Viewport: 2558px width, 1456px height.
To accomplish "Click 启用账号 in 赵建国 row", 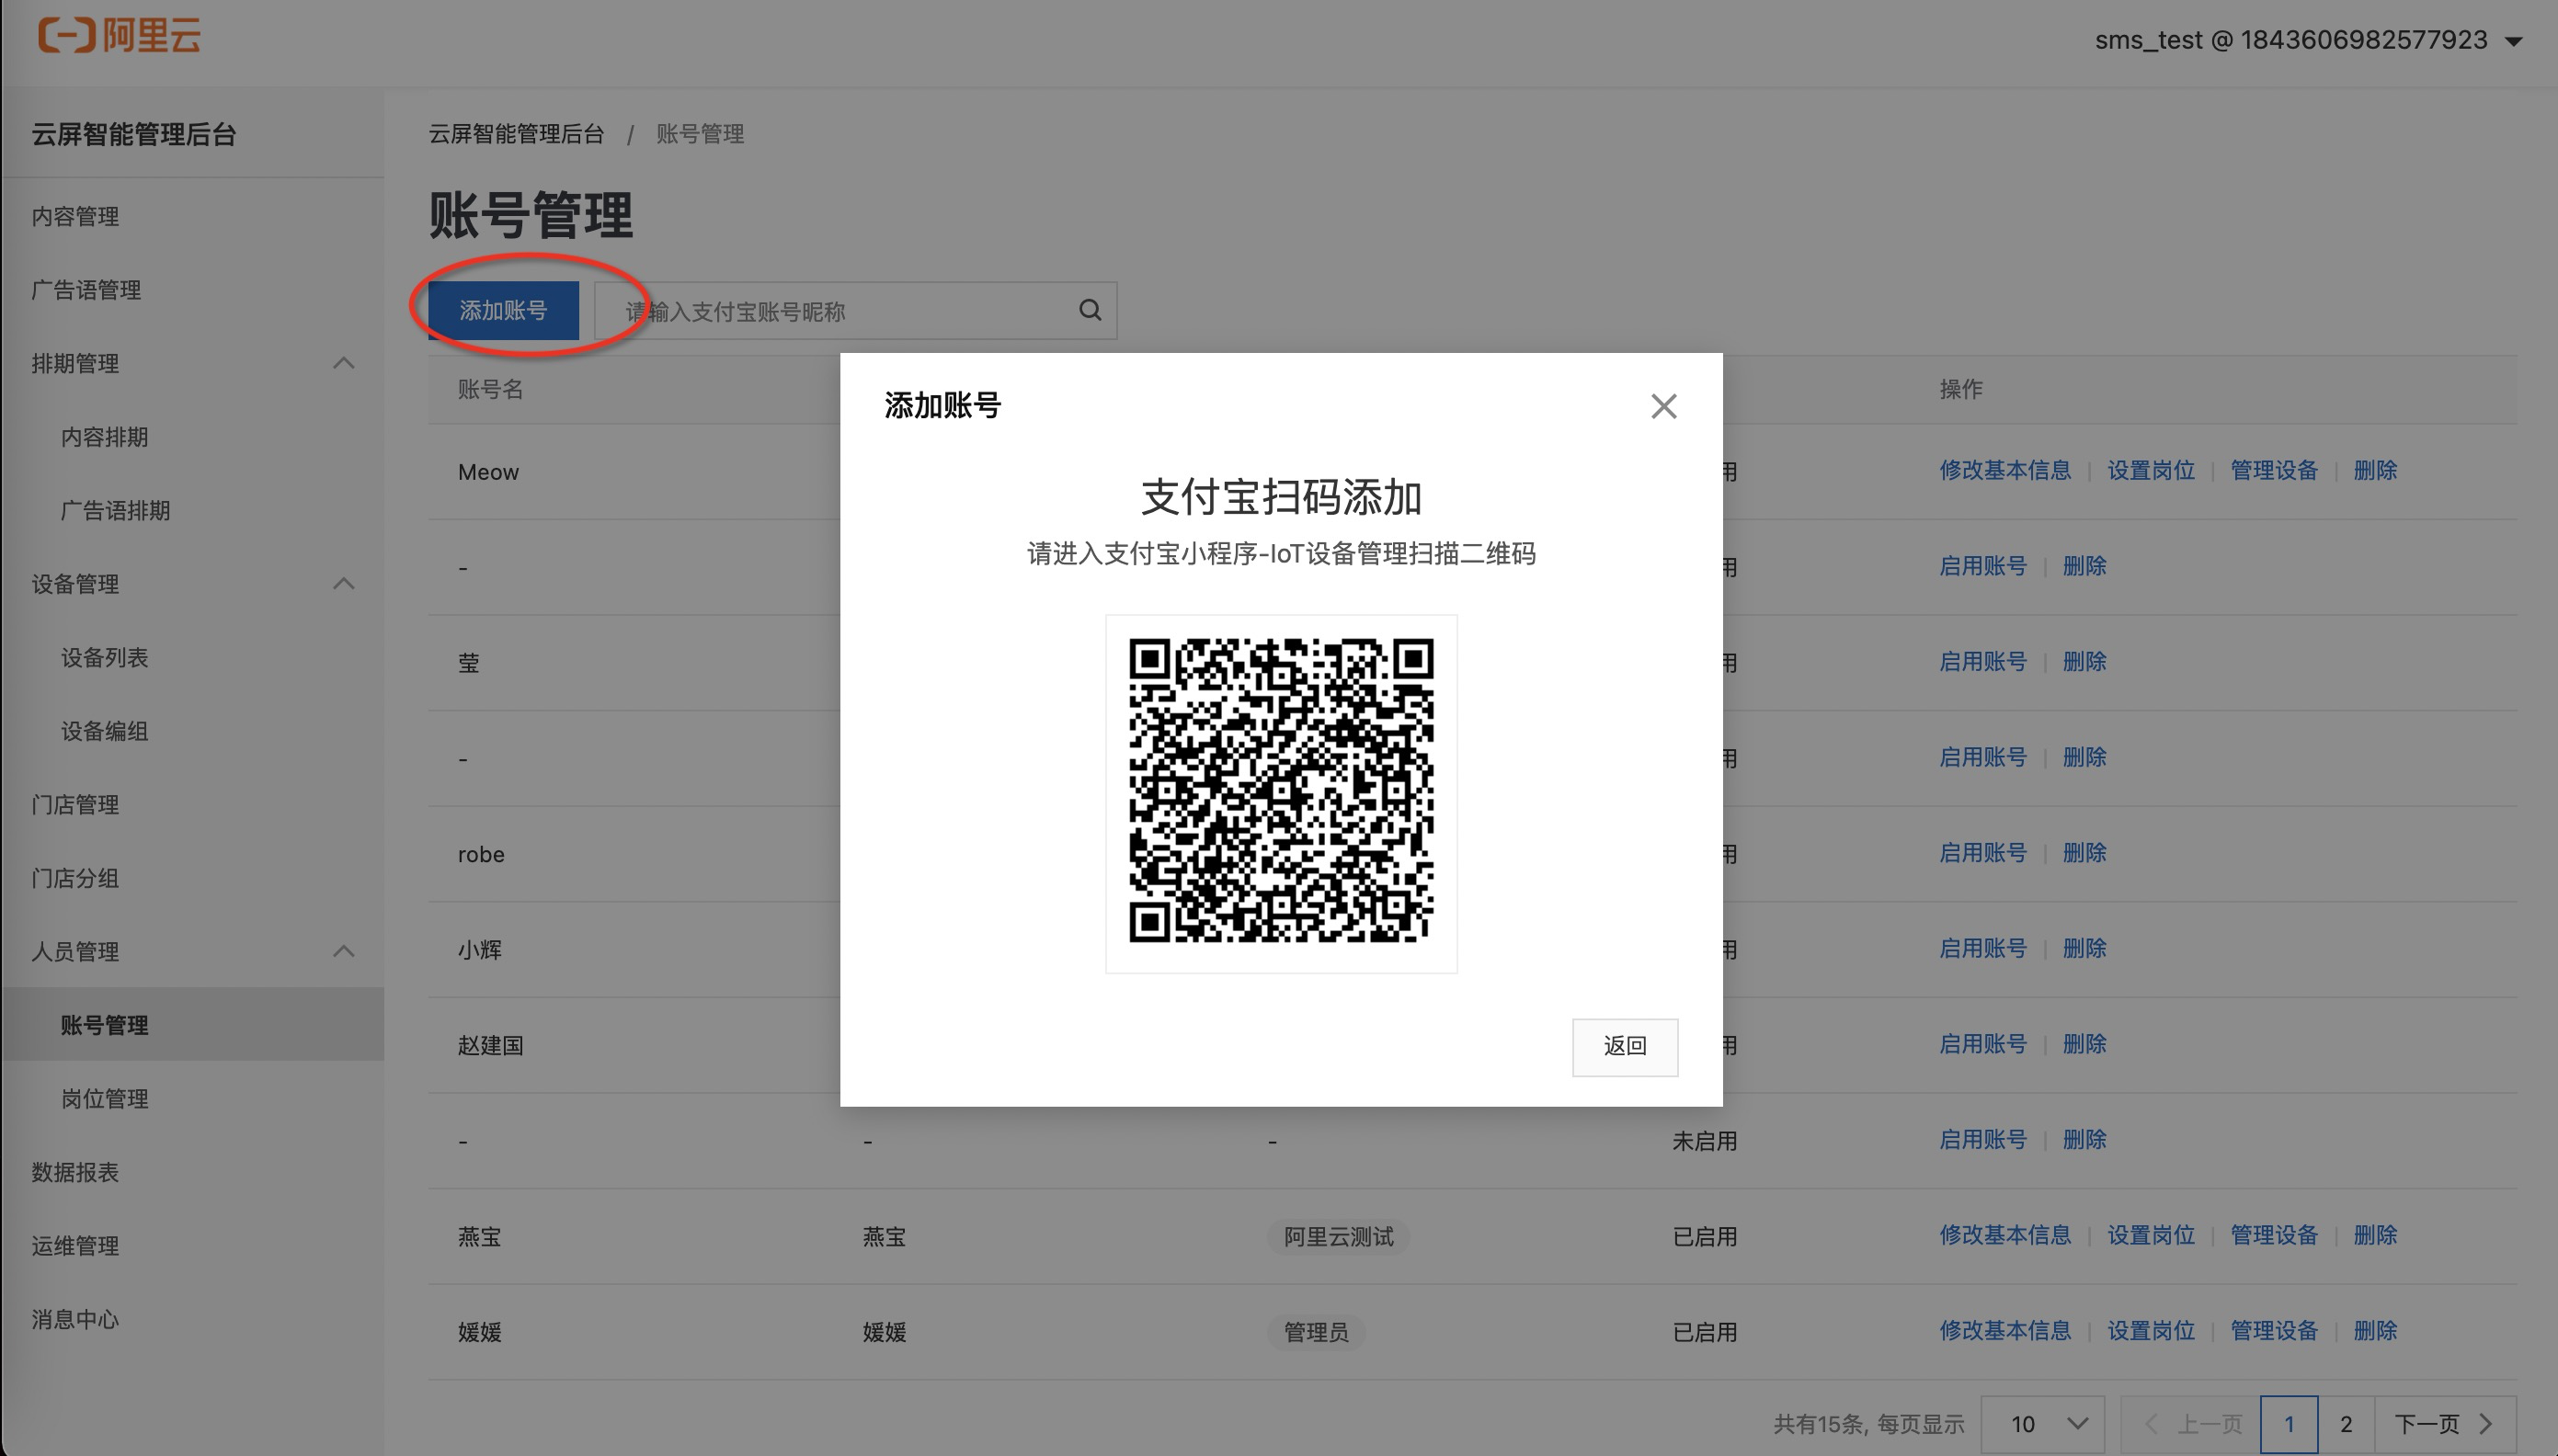I will tap(1982, 1044).
